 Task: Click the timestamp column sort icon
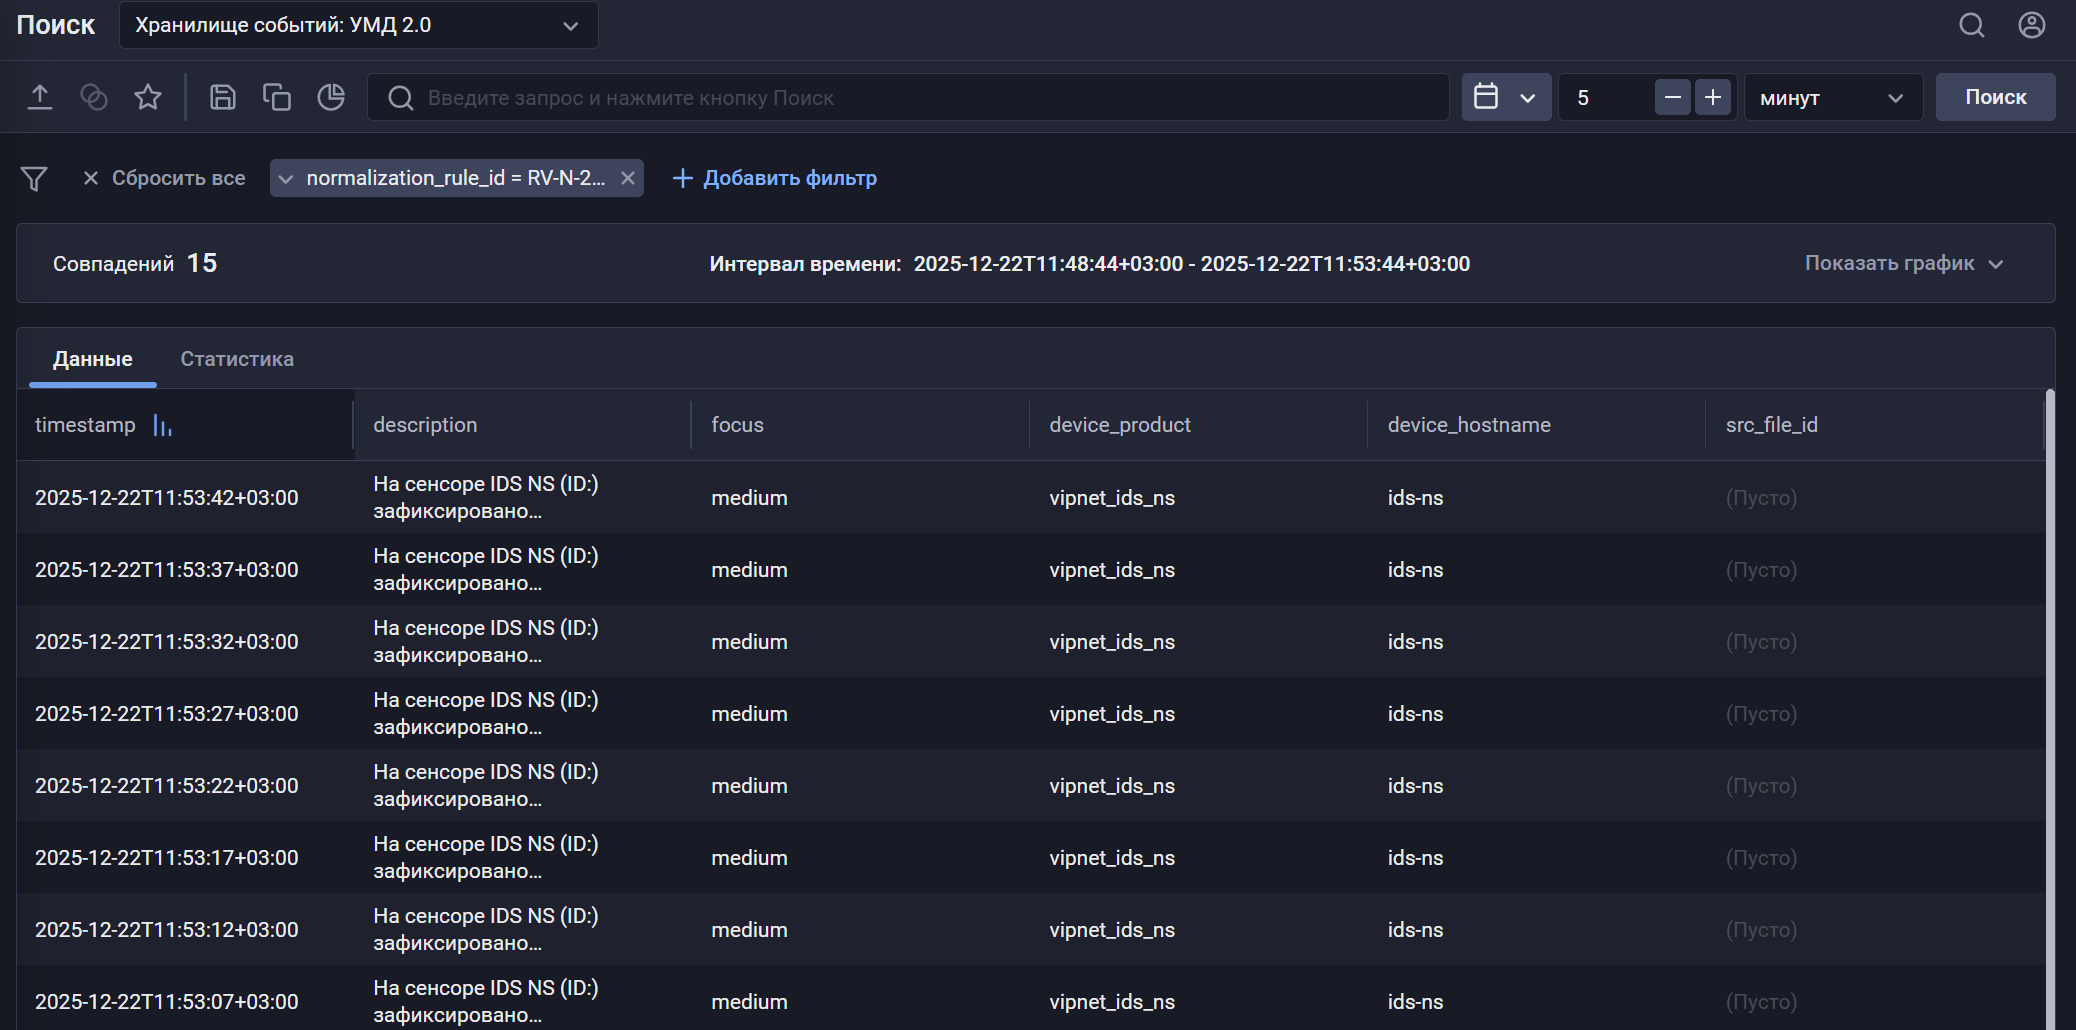point(163,426)
